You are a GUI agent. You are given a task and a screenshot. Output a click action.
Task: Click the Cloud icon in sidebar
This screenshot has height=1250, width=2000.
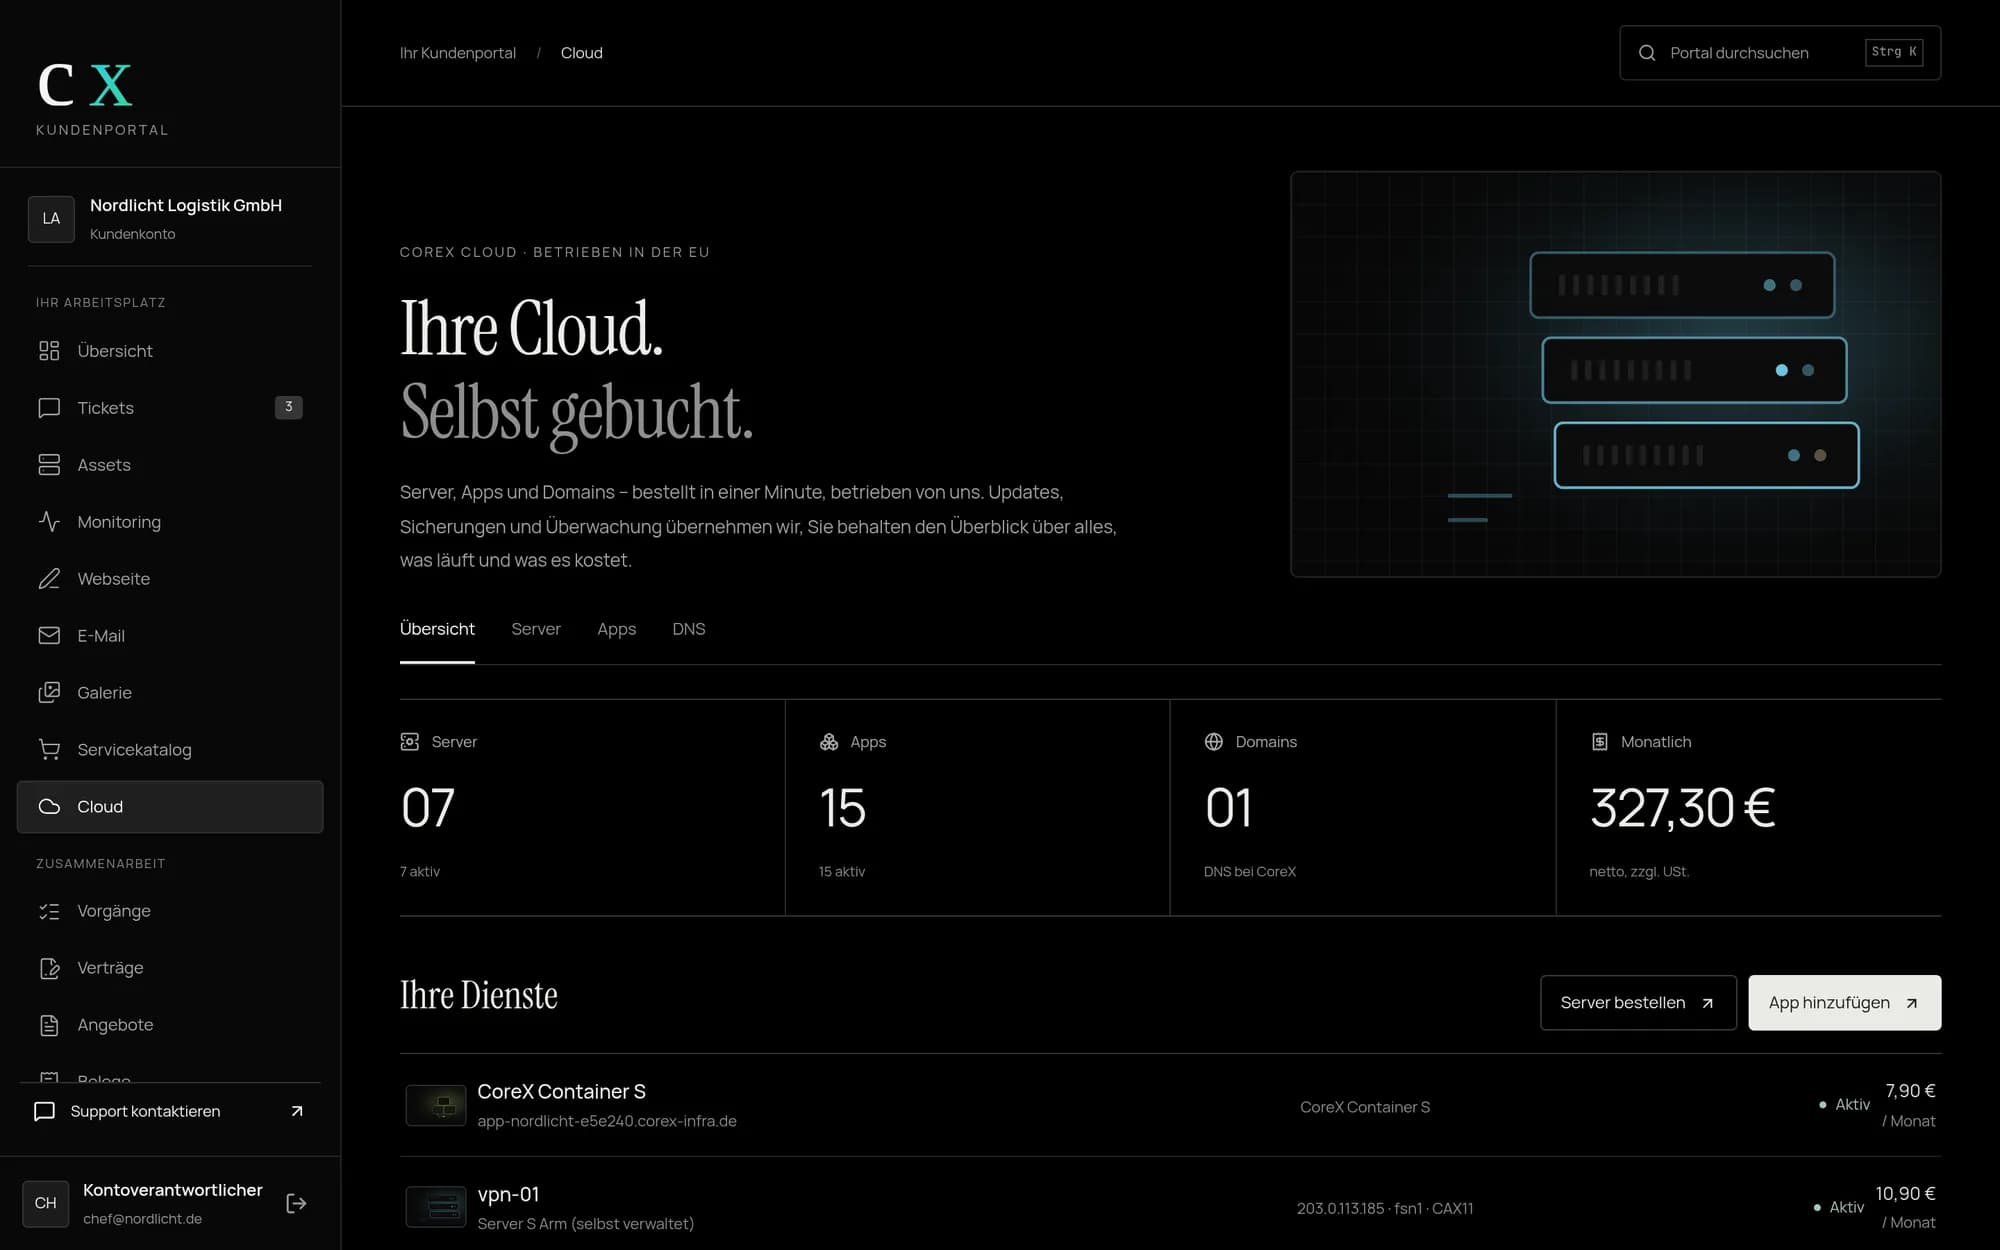click(49, 807)
